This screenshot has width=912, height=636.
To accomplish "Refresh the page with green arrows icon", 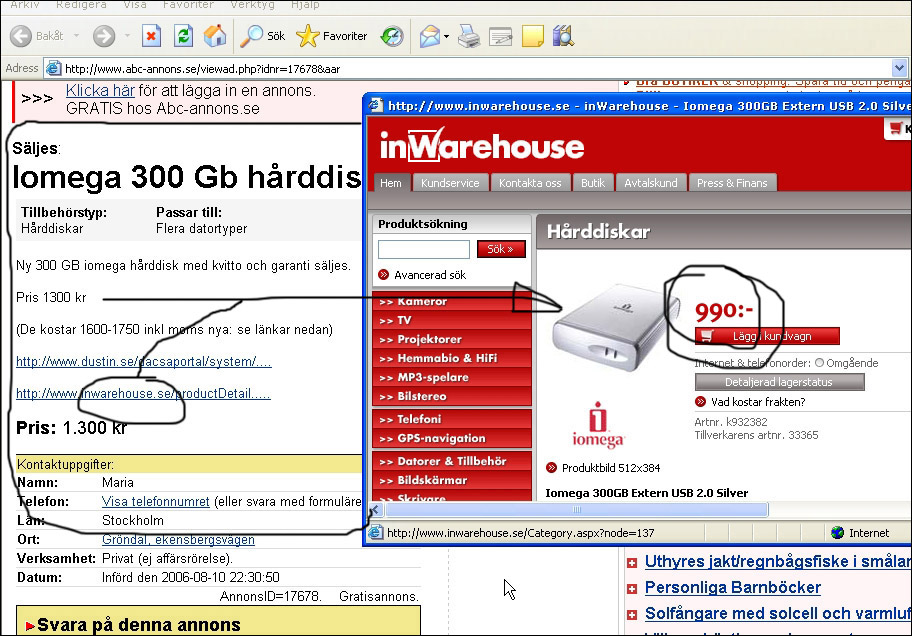I will (184, 36).
